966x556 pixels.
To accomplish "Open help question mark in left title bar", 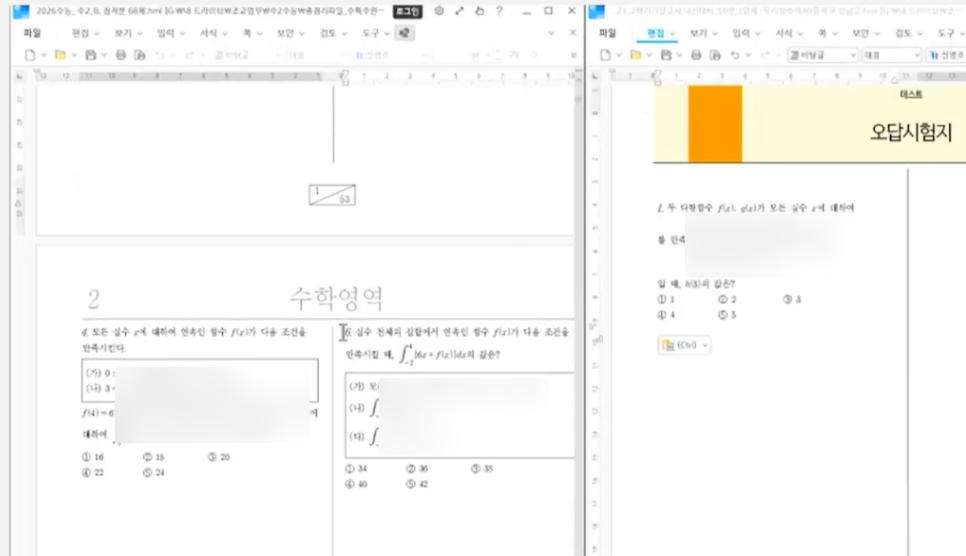I will (x=499, y=11).
